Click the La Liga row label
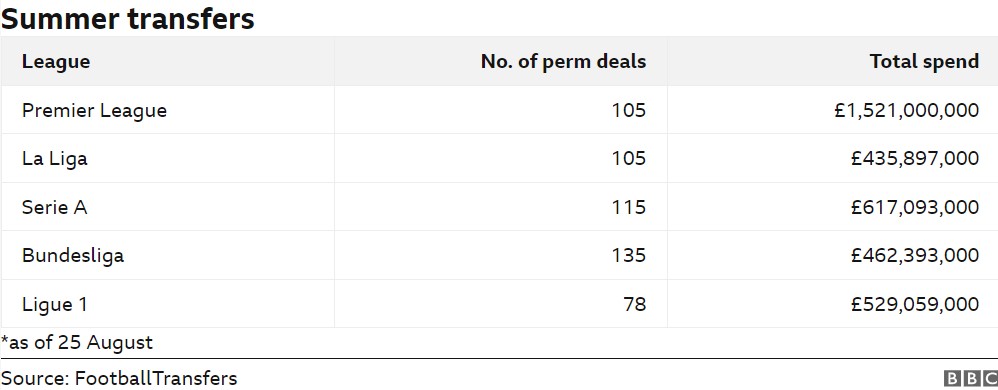998x390 pixels. pyautogui.click(x=54, y=158)
